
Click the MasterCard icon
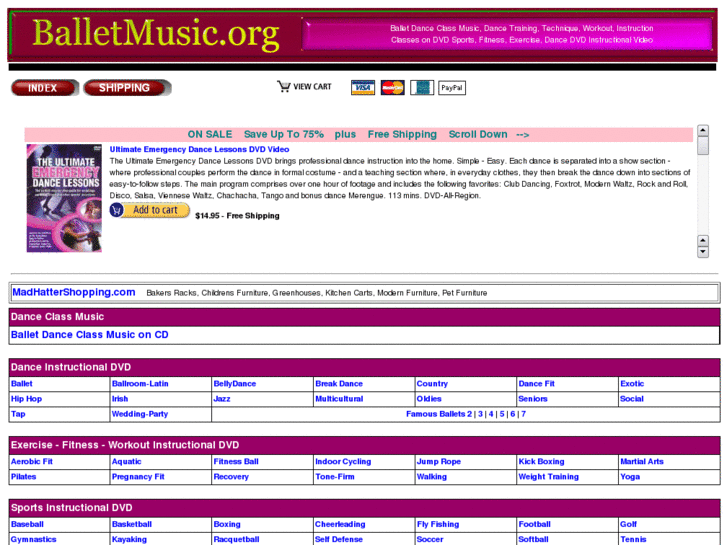392,87
